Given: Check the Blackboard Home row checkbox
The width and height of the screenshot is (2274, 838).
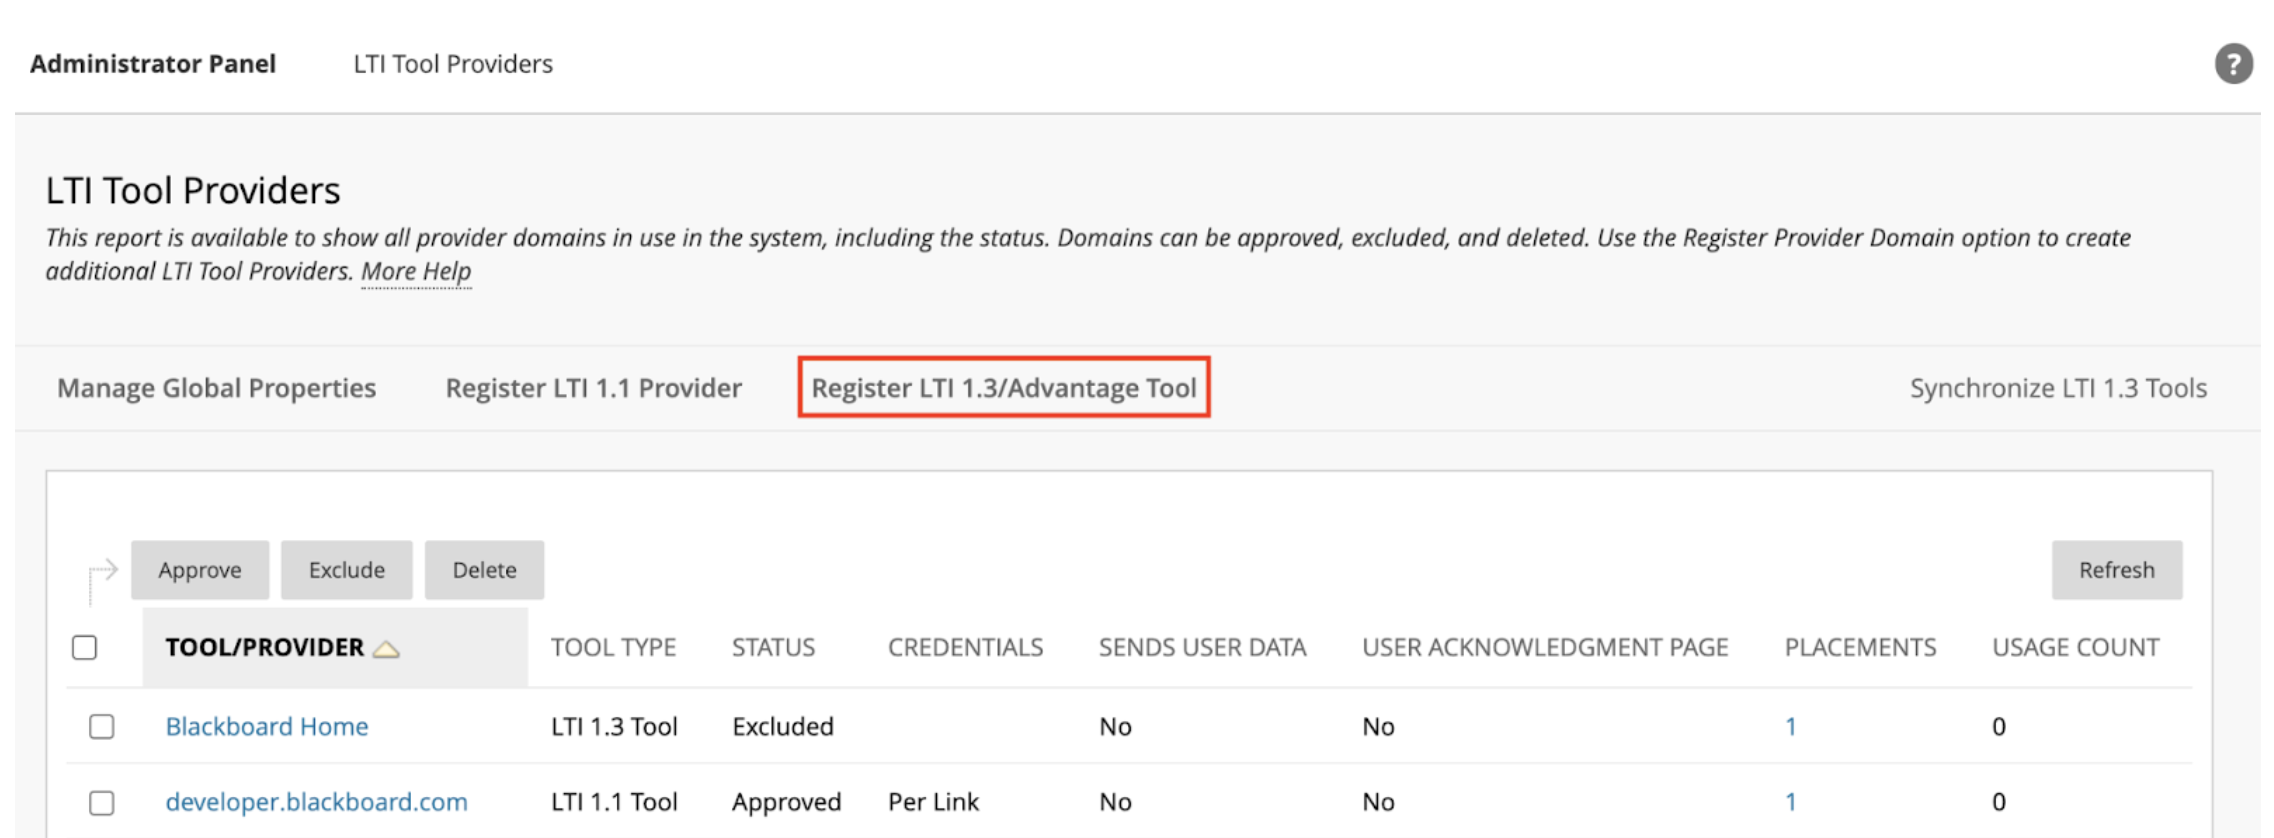Looking at the screenshot, I should [x=101, y=726].
